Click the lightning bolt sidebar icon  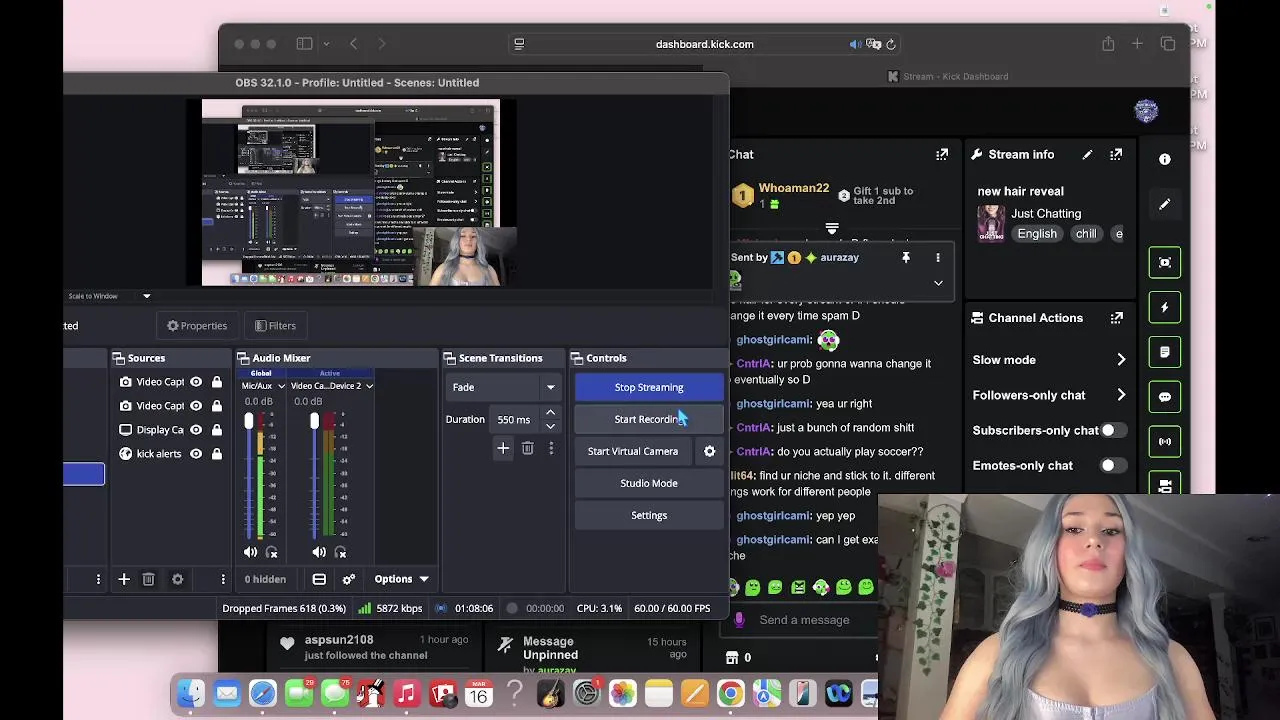tap(1165, 307)
